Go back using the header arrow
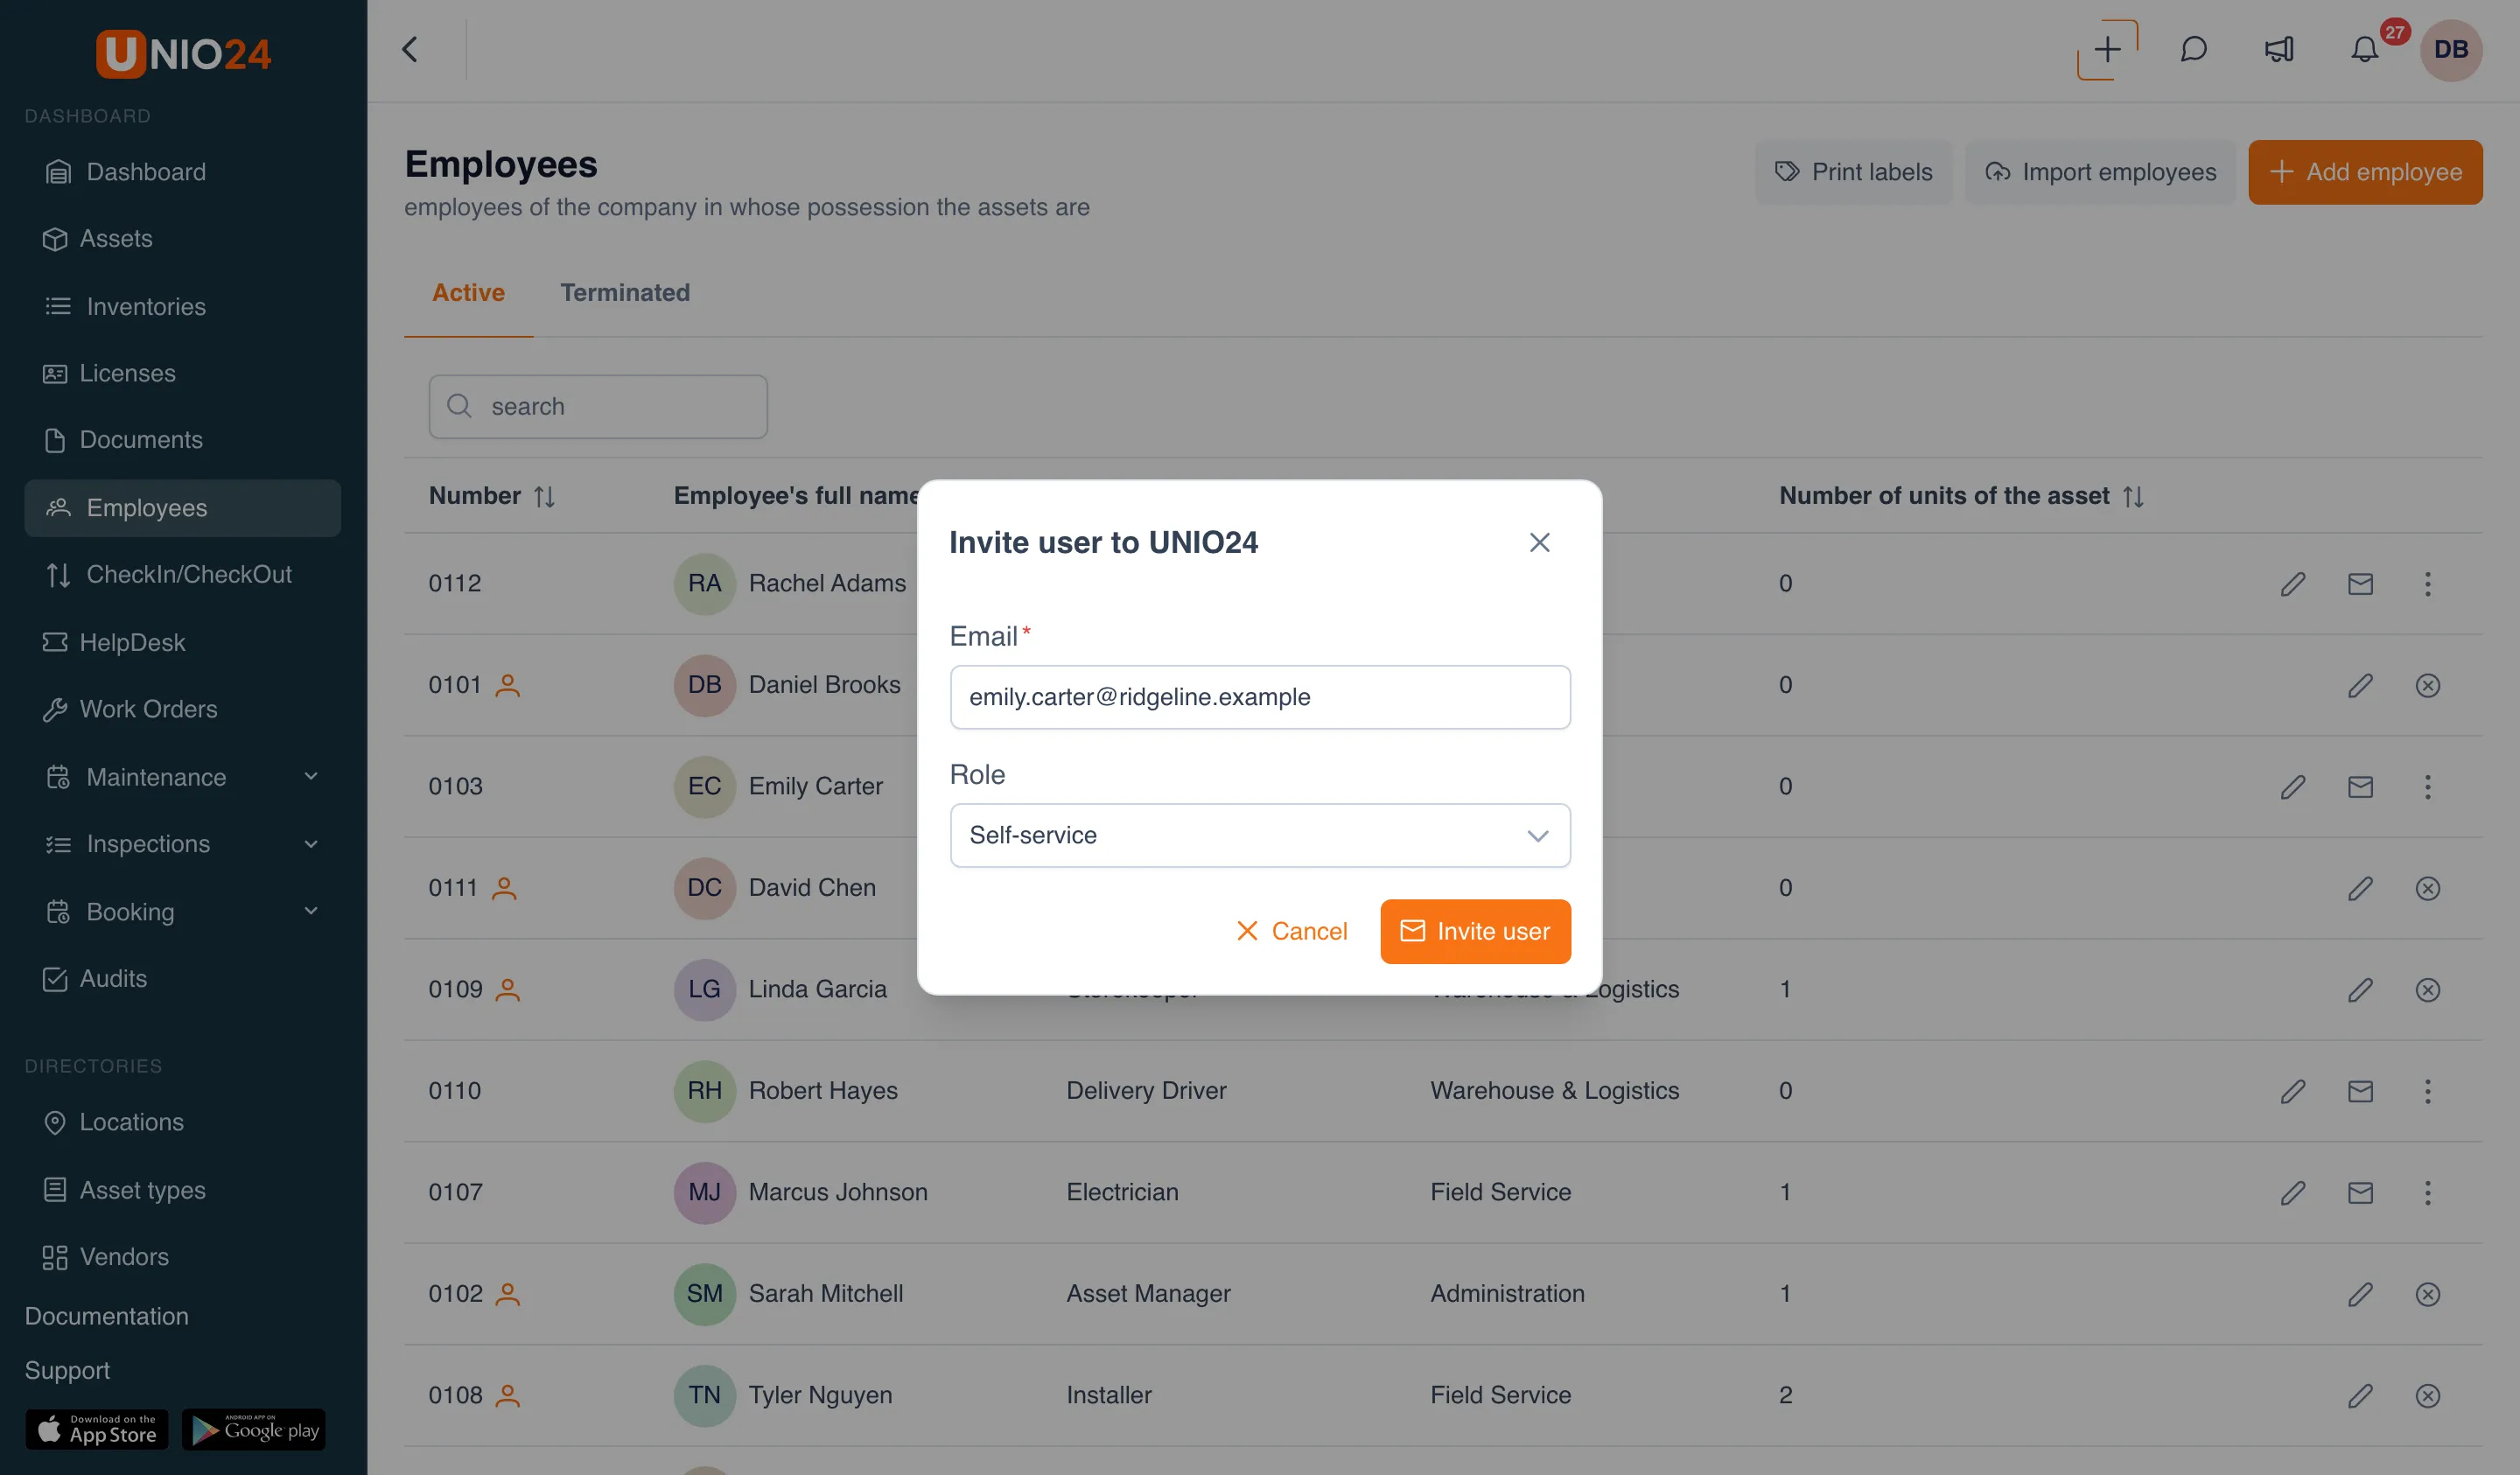The height and width of the screenshot is (1475, 2520). [410, 50]
